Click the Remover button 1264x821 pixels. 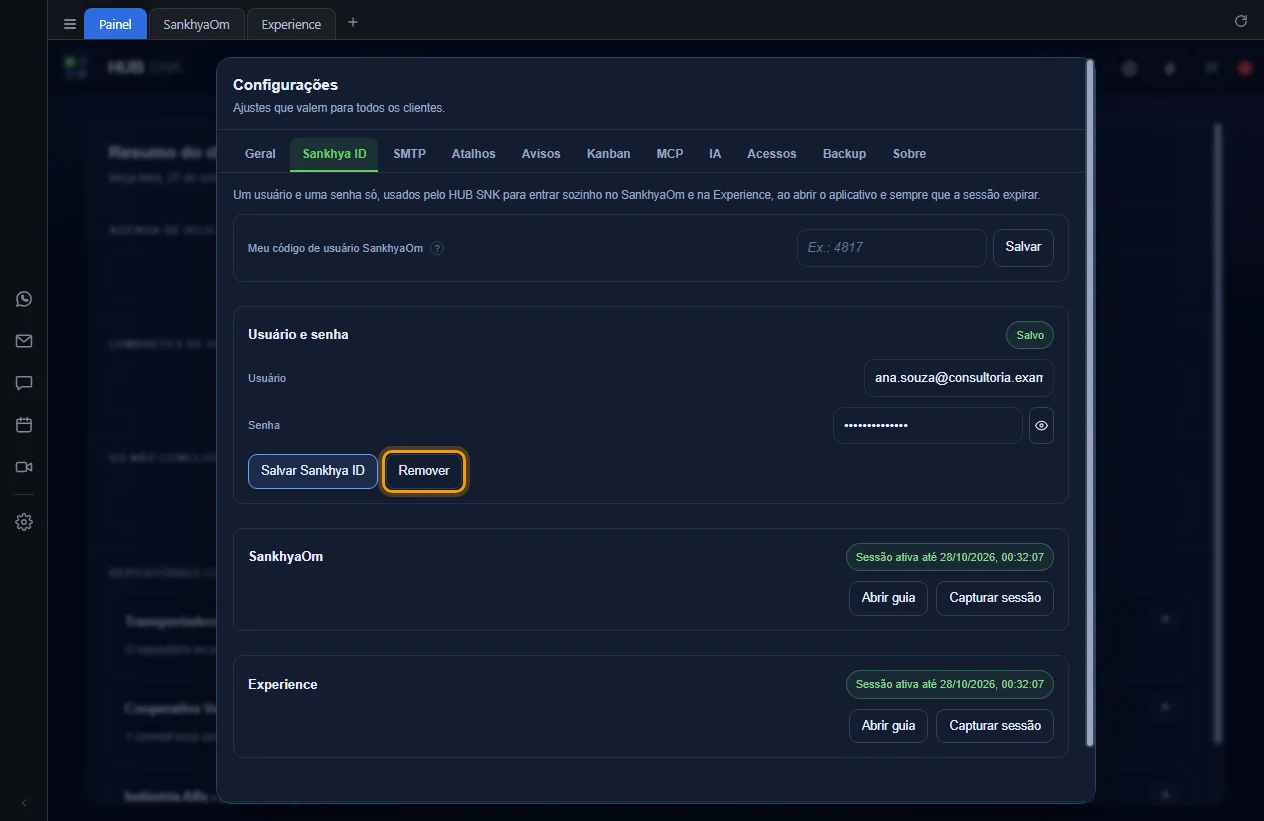point(424,471)
